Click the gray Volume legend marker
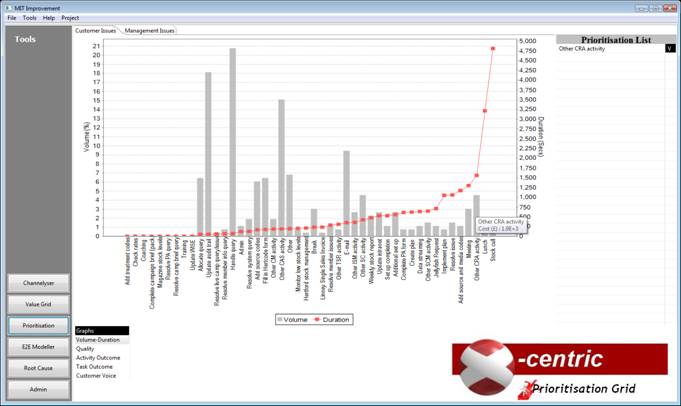This screenshot has height=406, width=681. pyautogui.click(x=281, y=319)
